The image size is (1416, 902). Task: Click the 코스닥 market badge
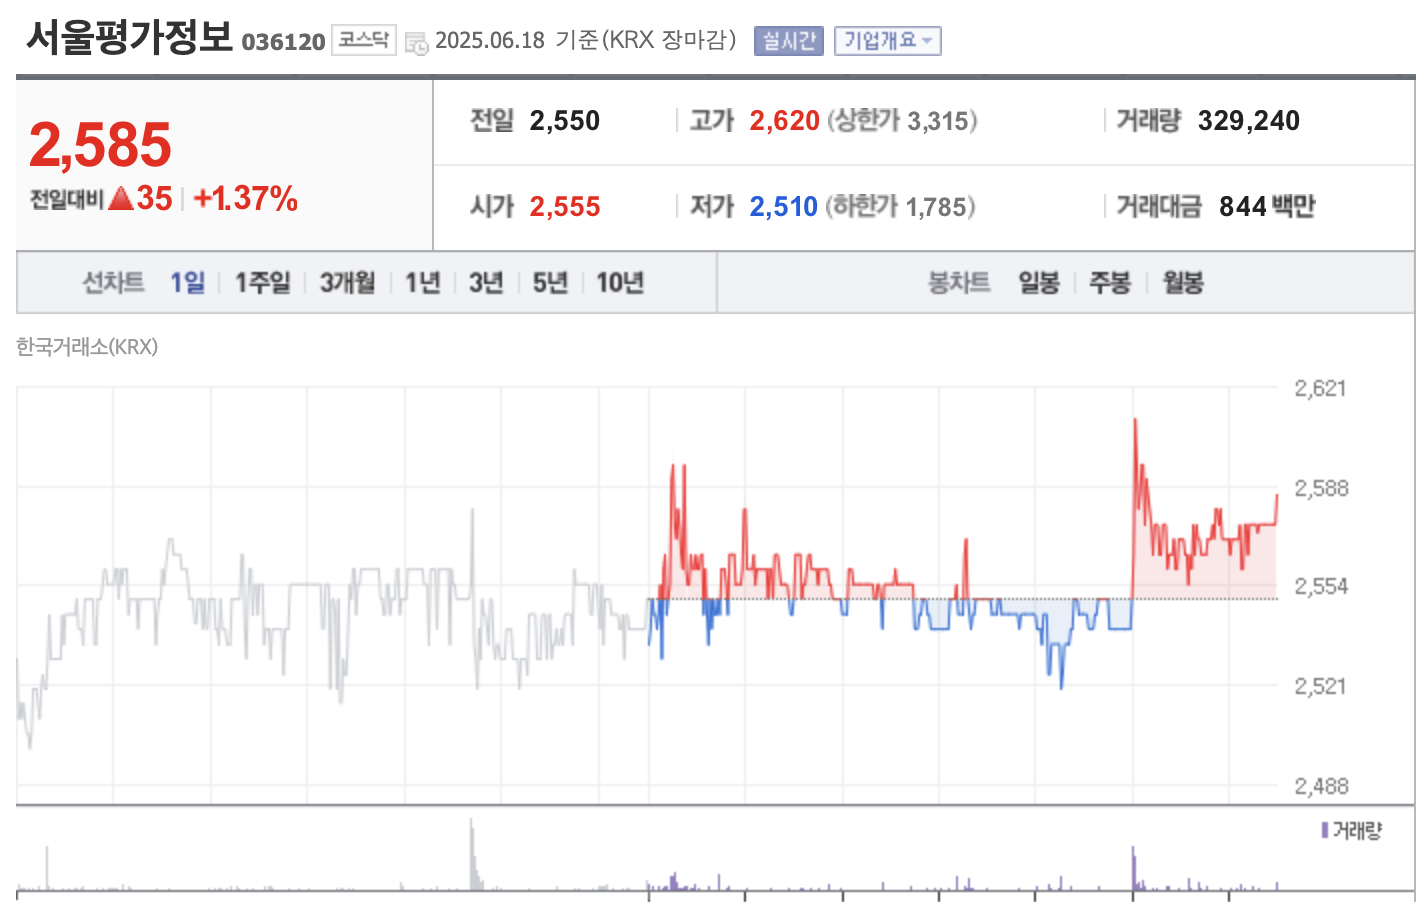tap(362, 41)
